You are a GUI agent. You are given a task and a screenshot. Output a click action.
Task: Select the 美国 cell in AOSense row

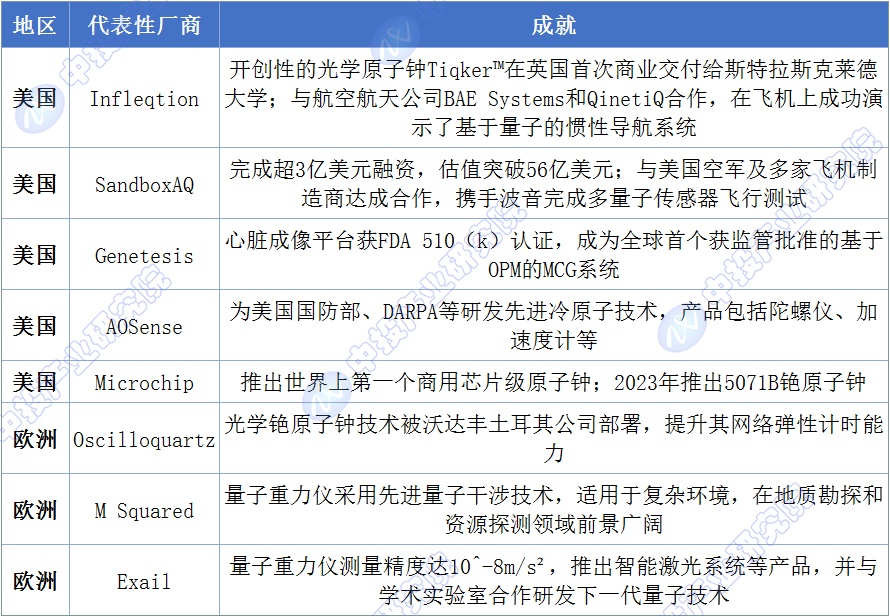35,326
